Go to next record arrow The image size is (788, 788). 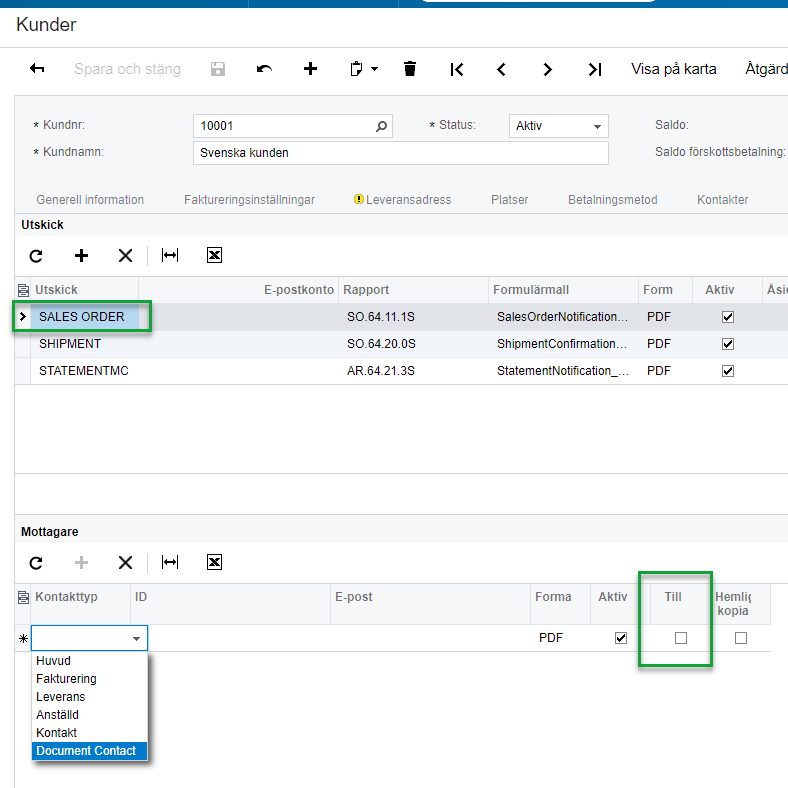(x=547, y=69)
